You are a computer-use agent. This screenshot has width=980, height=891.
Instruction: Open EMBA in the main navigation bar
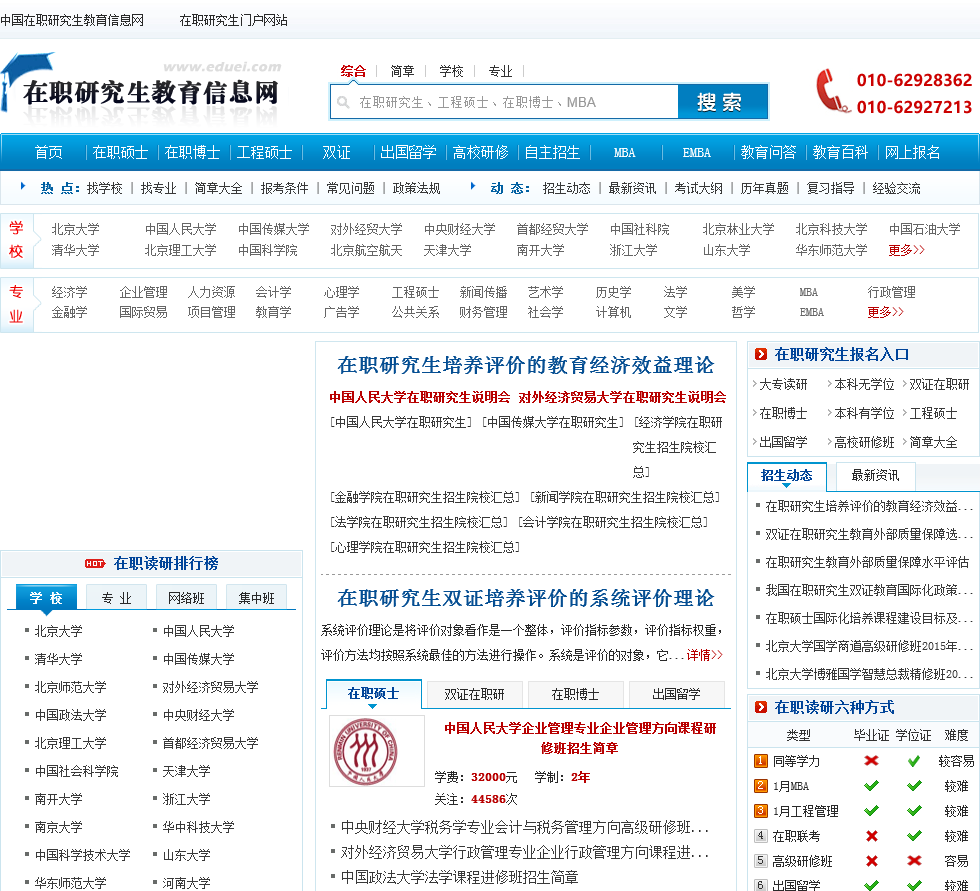point(696,152)
